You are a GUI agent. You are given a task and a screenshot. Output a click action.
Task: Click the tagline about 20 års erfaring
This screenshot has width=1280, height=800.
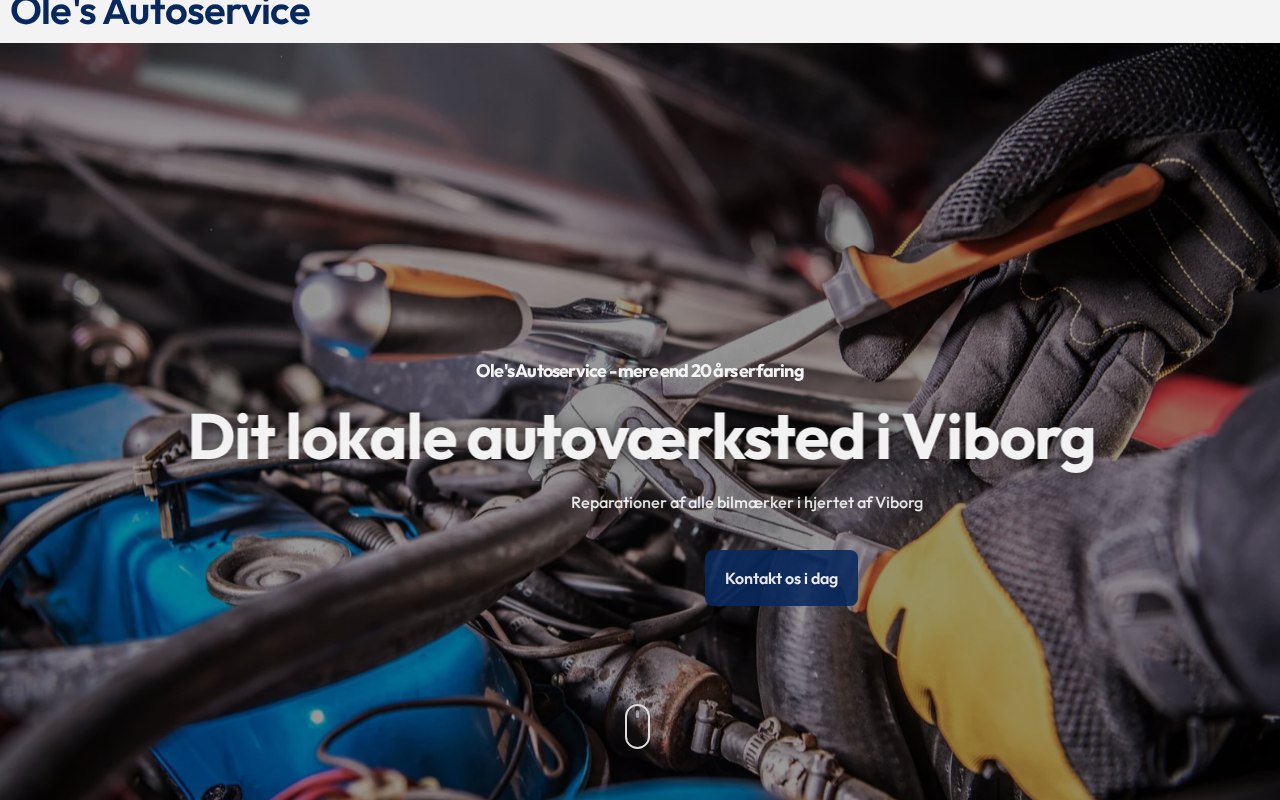(x=640, y=371)
